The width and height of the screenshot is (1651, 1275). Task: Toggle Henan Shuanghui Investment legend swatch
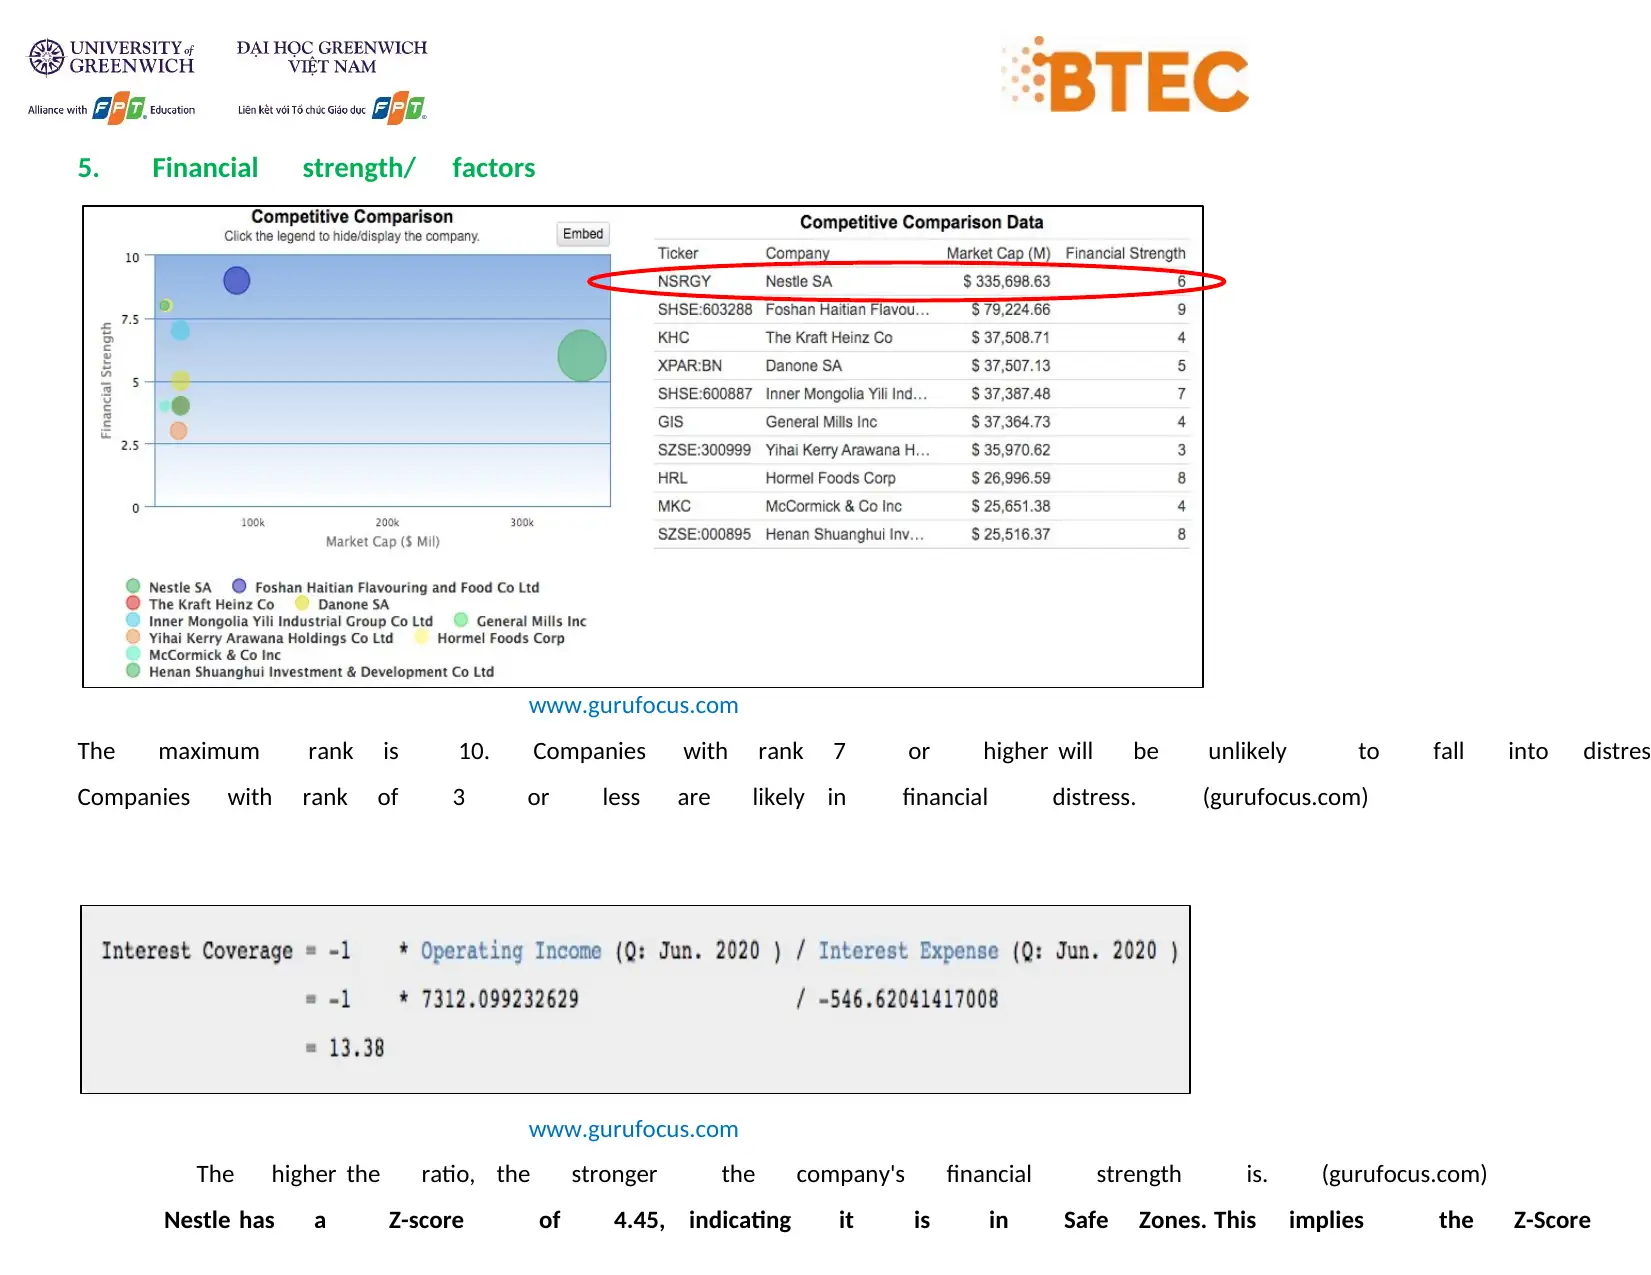[x=133, y=671]
